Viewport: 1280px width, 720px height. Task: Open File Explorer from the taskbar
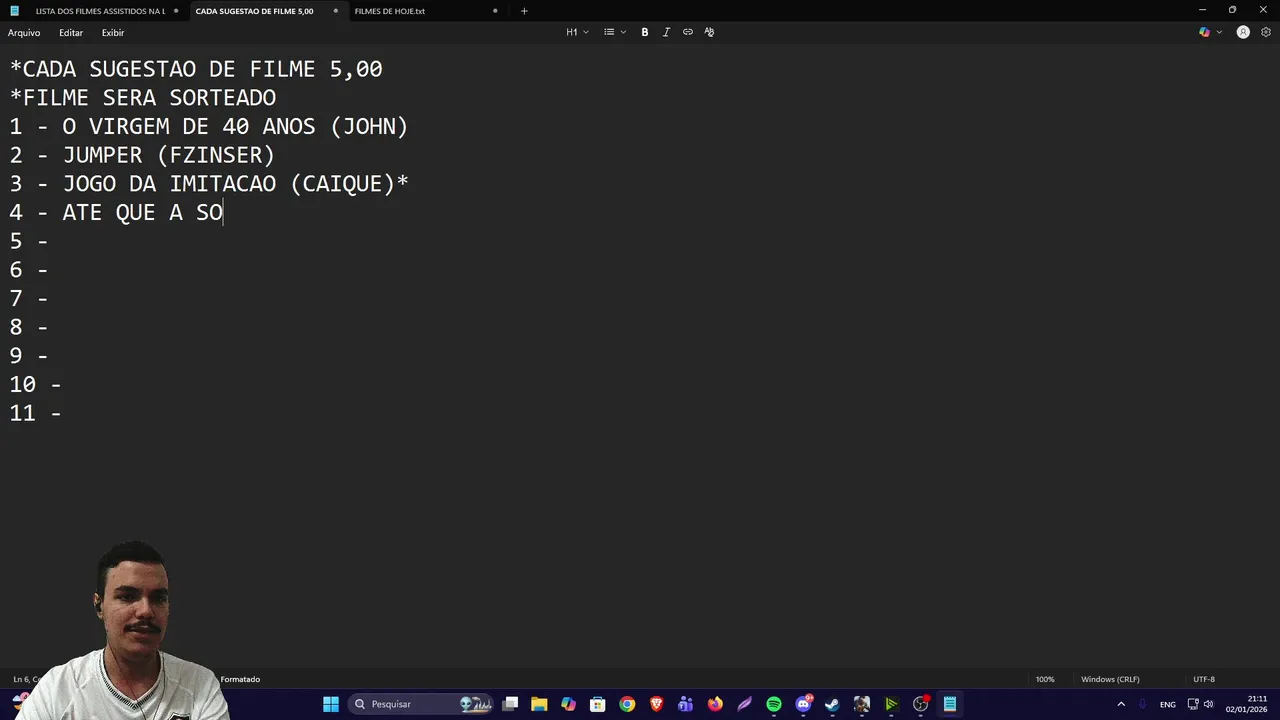pyautogui.click(x=539, y=704)
